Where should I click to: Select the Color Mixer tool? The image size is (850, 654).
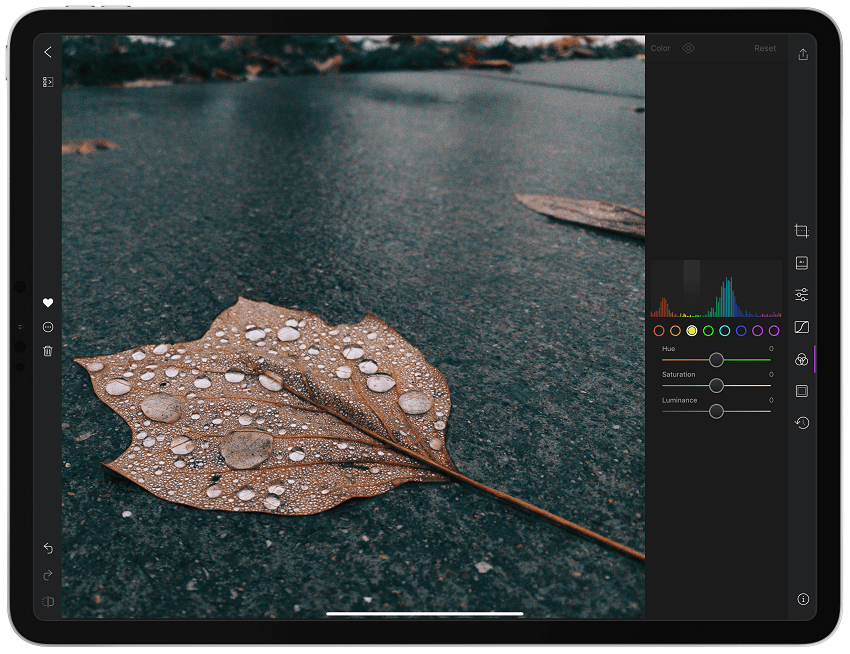(x=801, y=359)
